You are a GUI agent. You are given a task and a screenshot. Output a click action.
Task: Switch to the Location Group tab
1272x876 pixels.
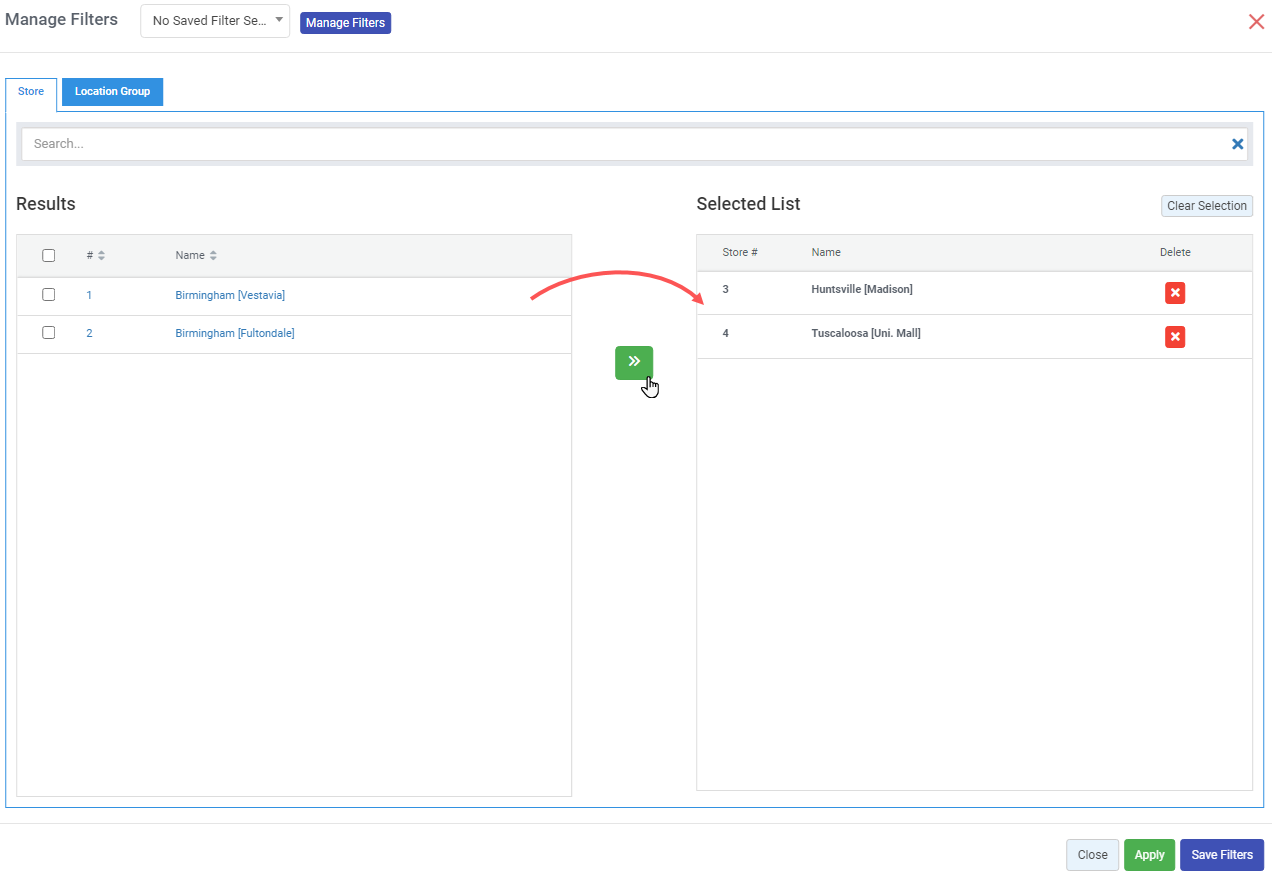click(x=112, y=92)
